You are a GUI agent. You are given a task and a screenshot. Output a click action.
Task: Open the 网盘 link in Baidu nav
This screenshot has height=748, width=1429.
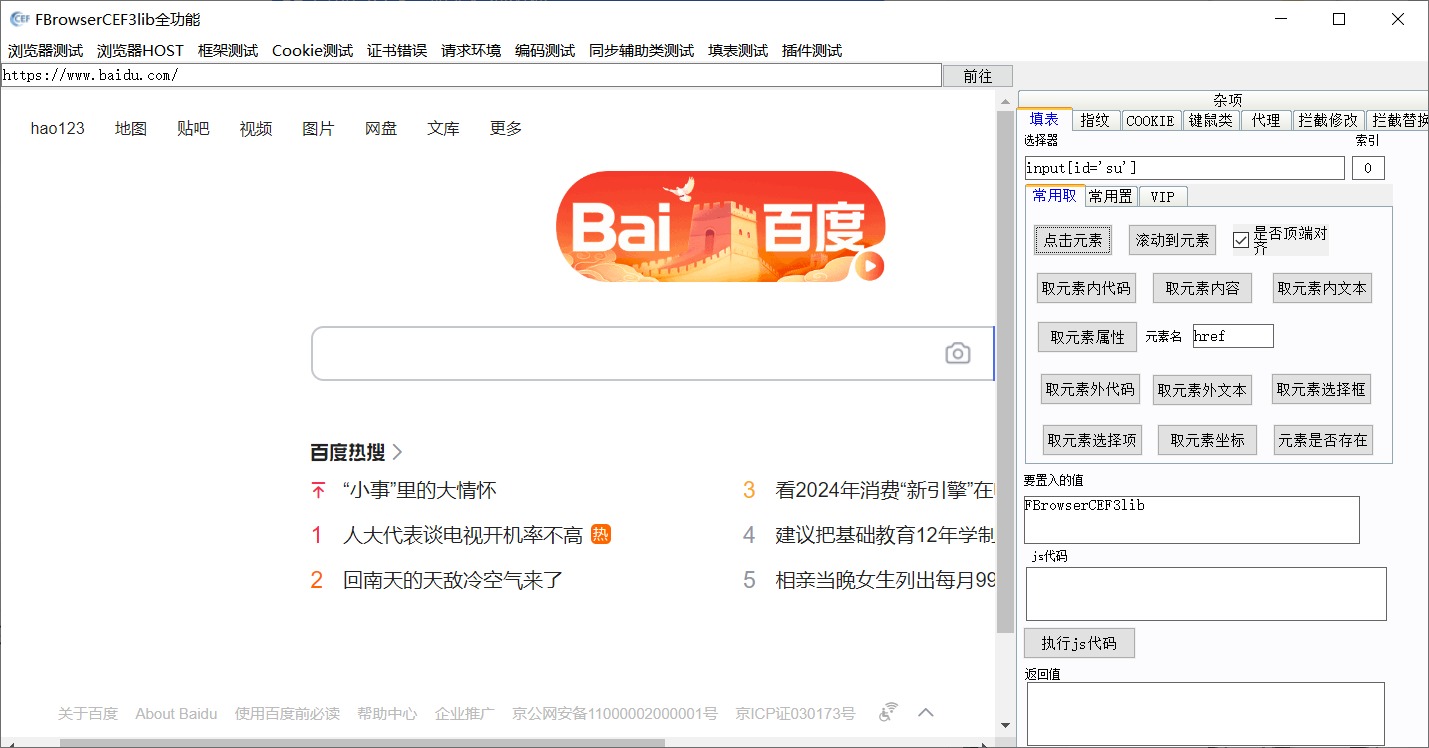(x=381, y=128)
